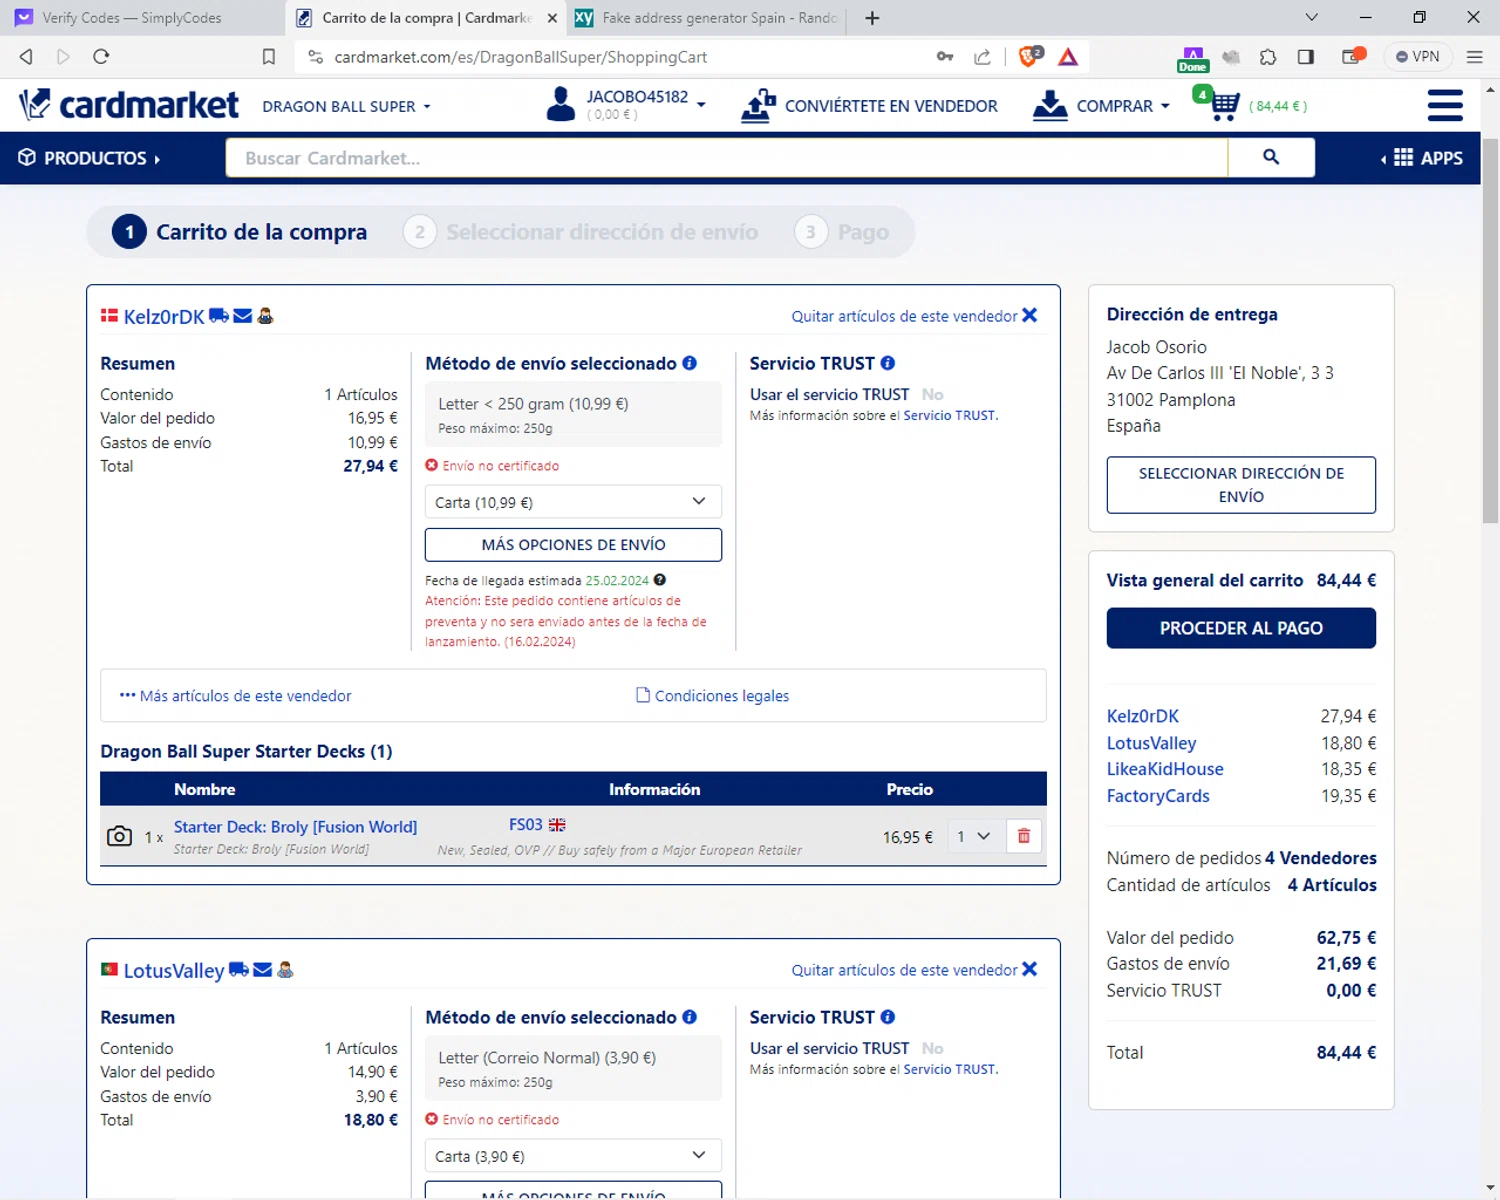Open the shopping cart icon in header
This screenshot has height=1200, width=1500.
tap(1224, 104)
